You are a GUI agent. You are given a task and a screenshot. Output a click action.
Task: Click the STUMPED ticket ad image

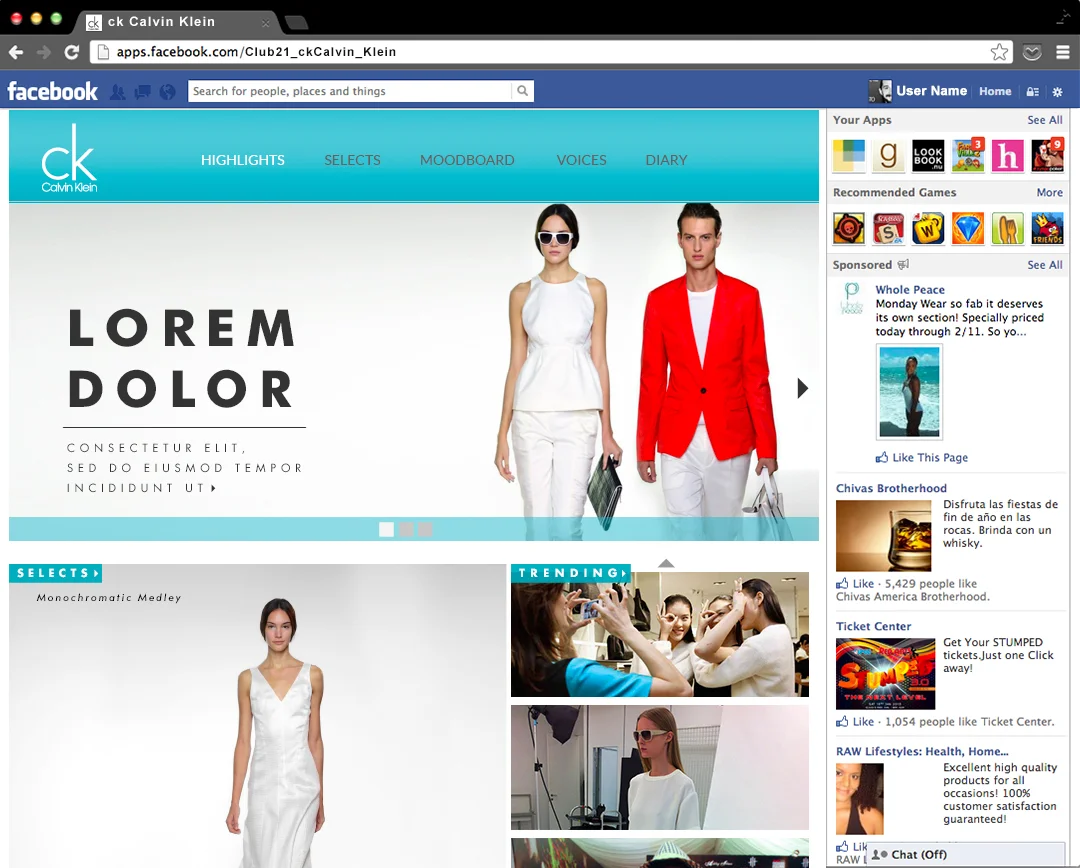(886, 674)
